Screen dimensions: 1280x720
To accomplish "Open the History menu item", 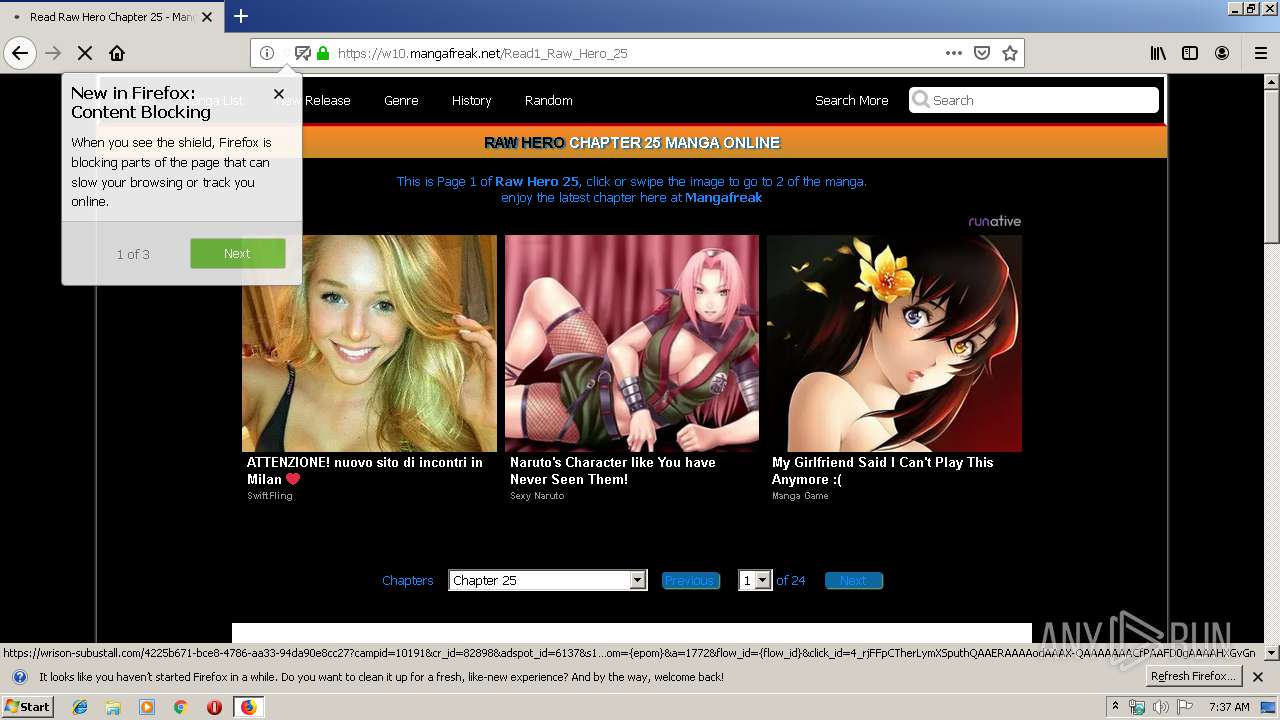I will [471, 100].
